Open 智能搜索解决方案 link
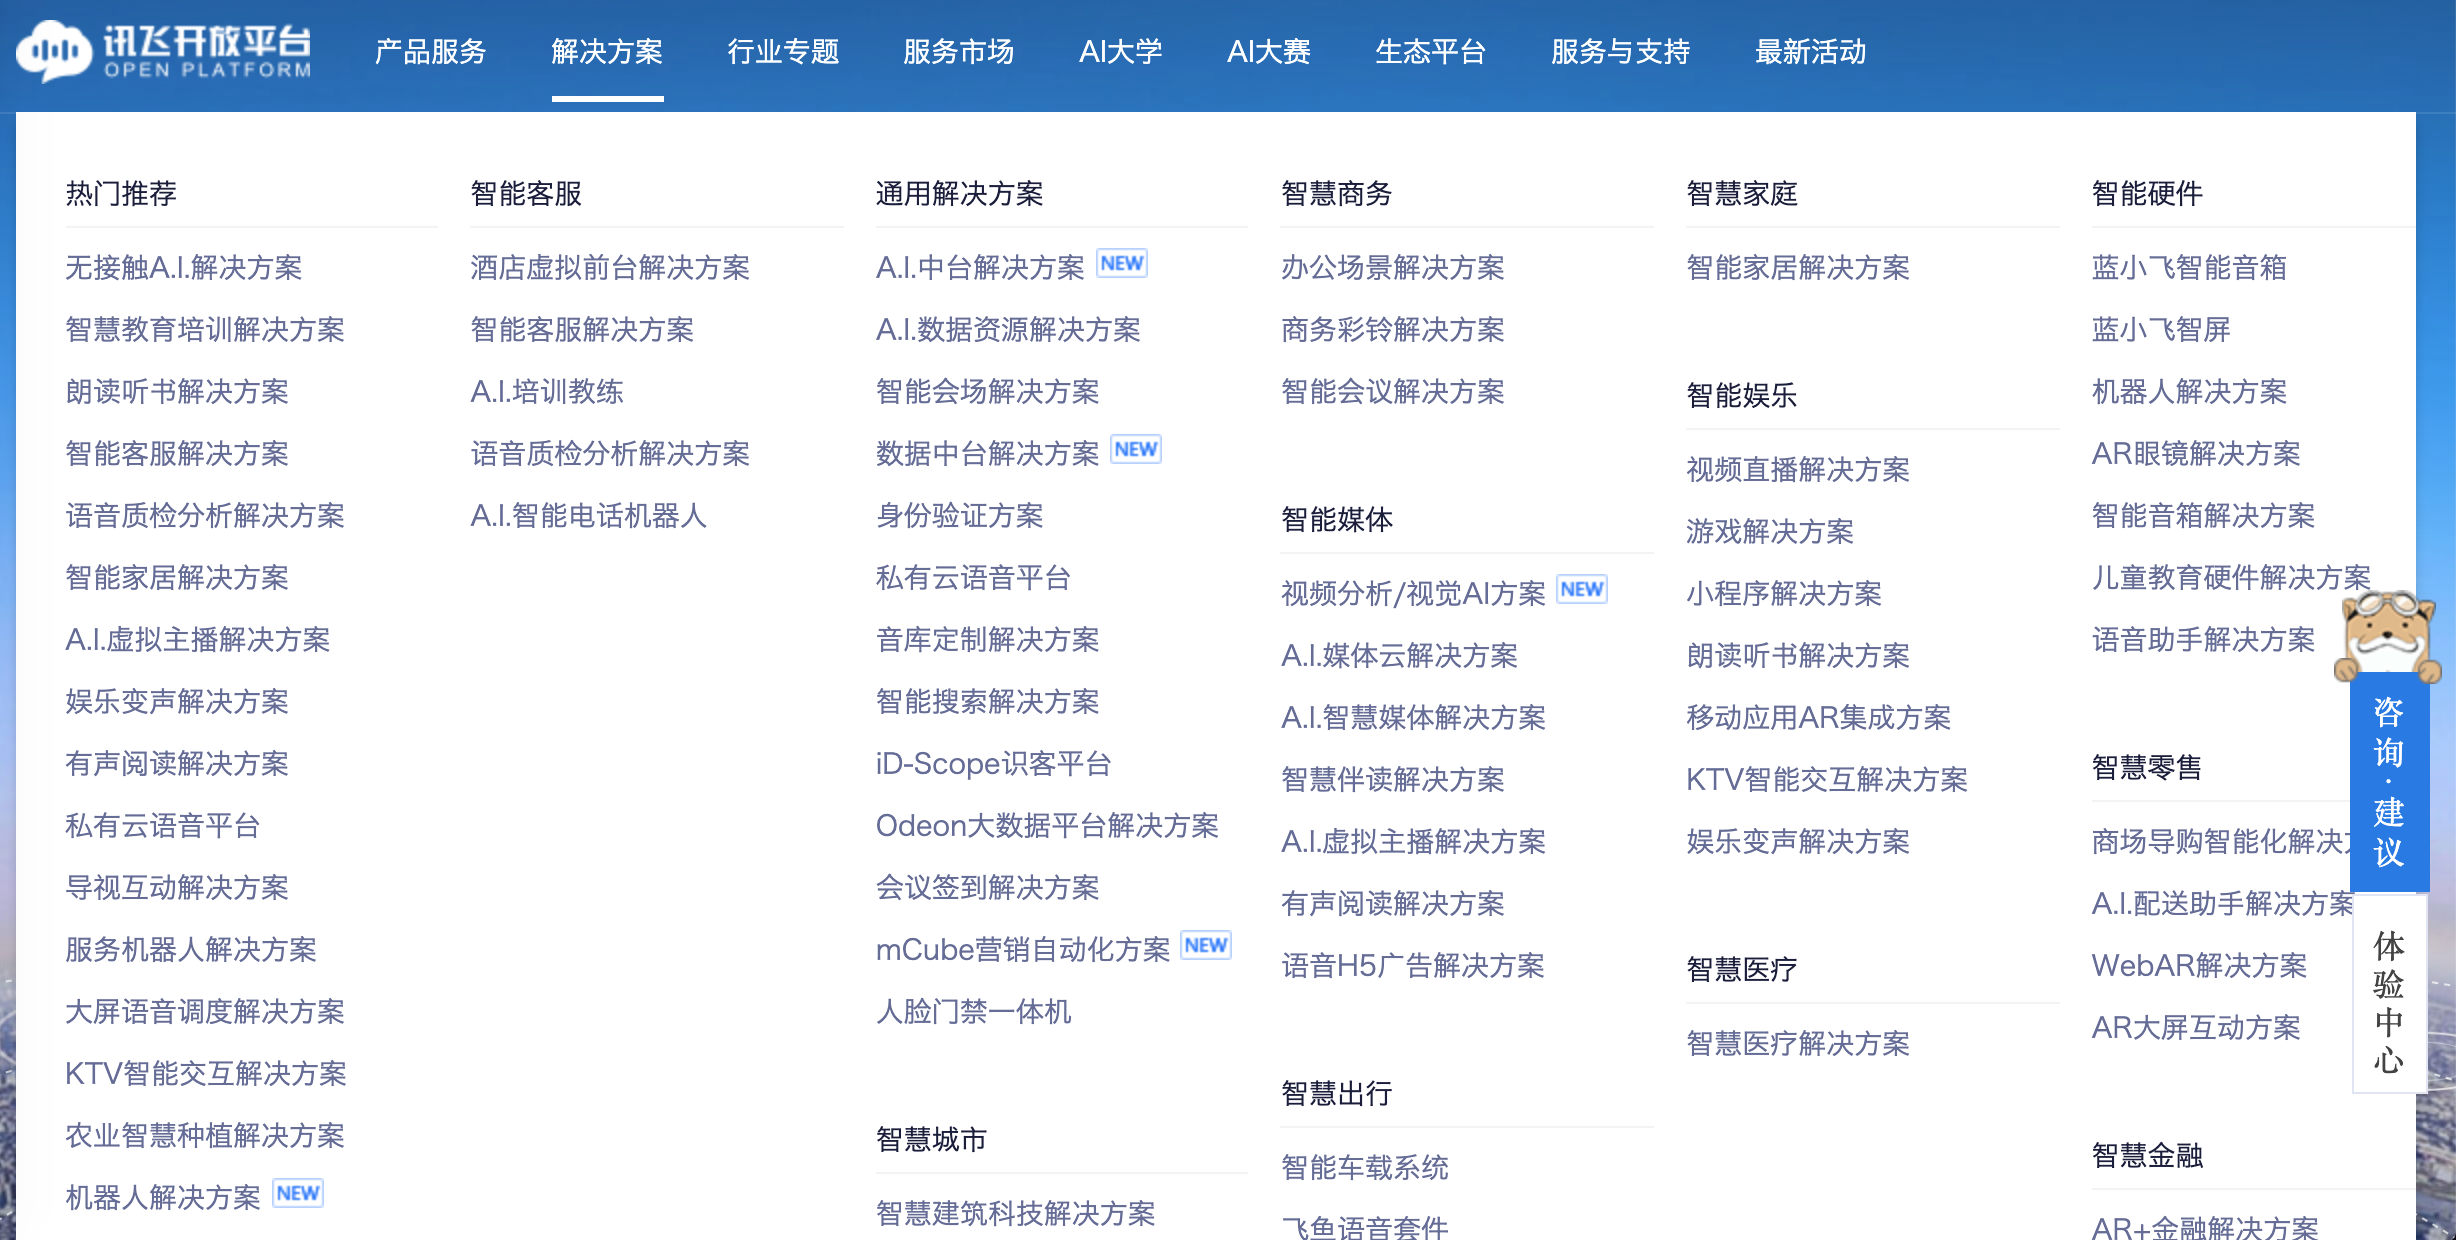2456x1240 pixels. [x=988, y=702]
